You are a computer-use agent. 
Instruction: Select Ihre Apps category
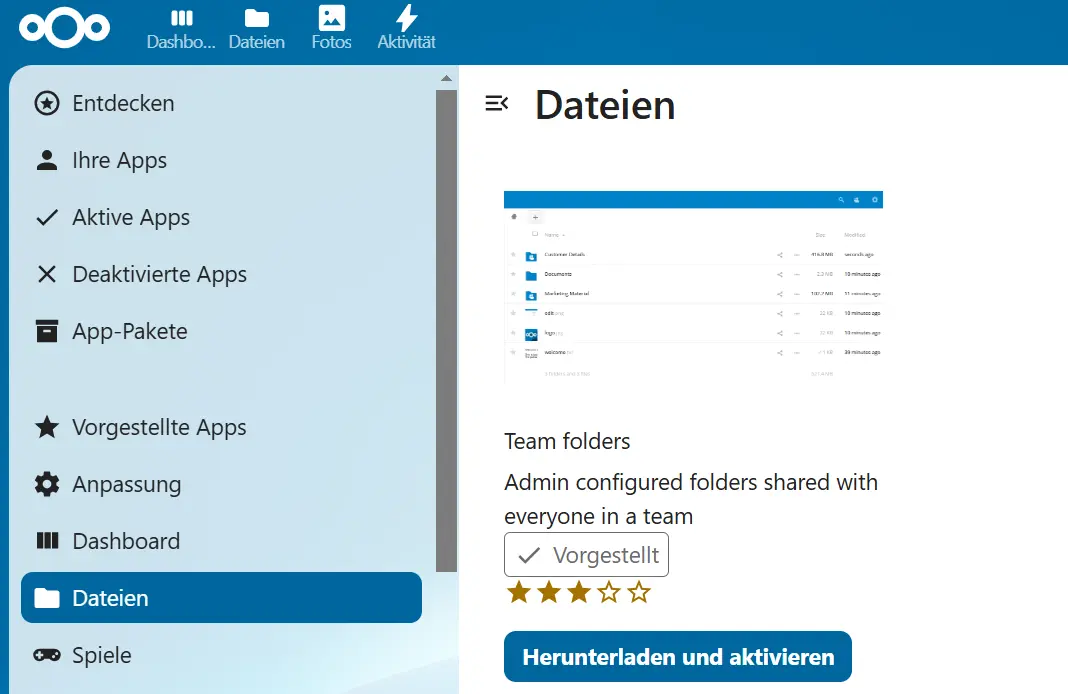coord(221,161)
